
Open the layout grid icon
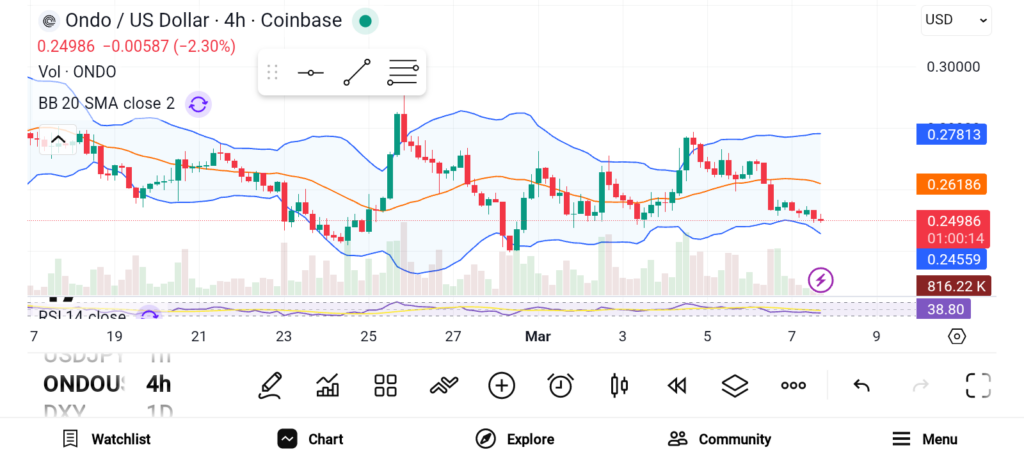tap(385, 385)
